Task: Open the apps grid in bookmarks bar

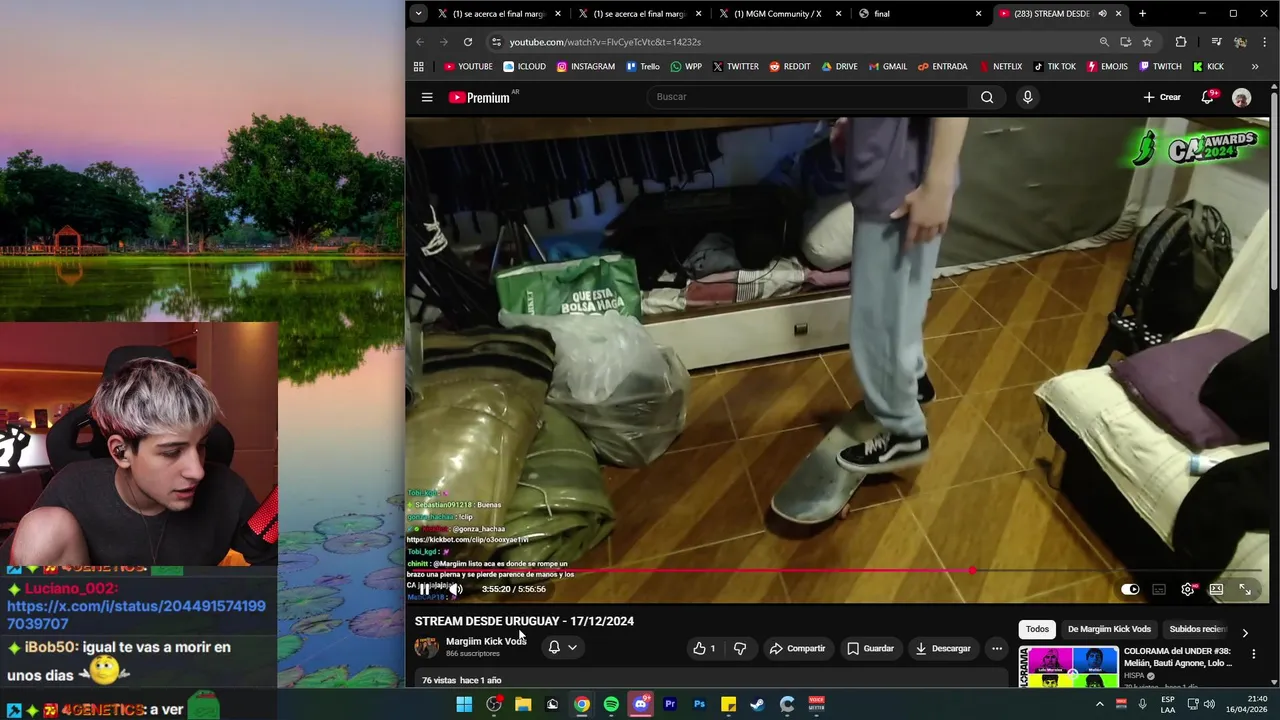Action: coord(419,67)
